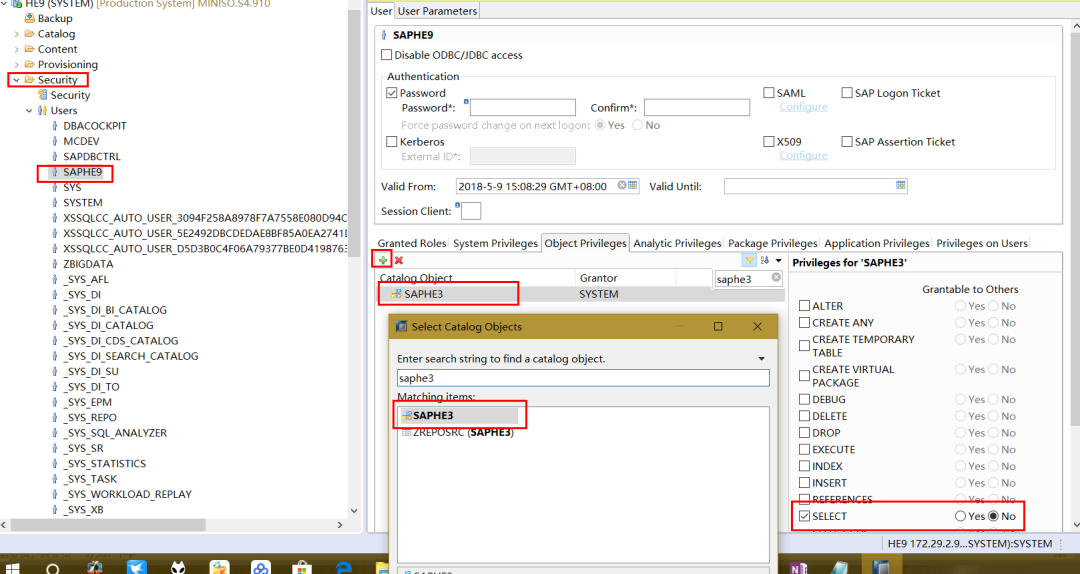The height and width of the screenshot is (574, 1080).
Task: Open the calendar picker for Valid From
Action: (633, 186)
